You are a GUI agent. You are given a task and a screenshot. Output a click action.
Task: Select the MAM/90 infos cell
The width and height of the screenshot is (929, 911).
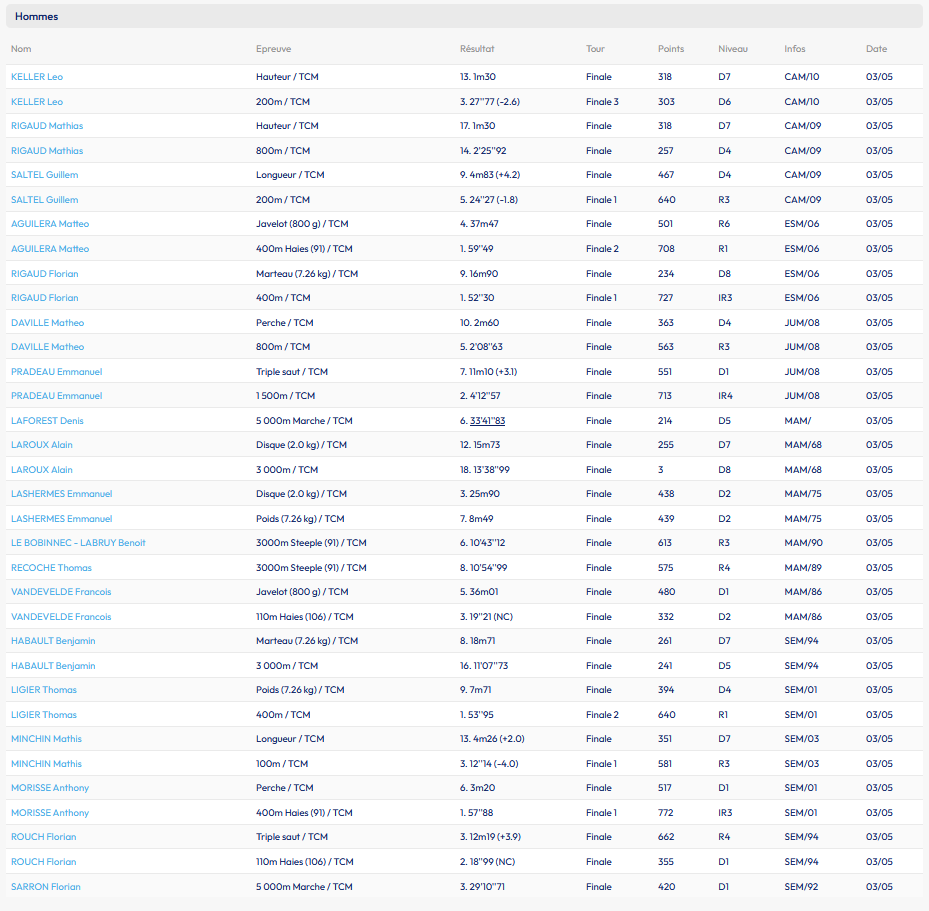803,544
